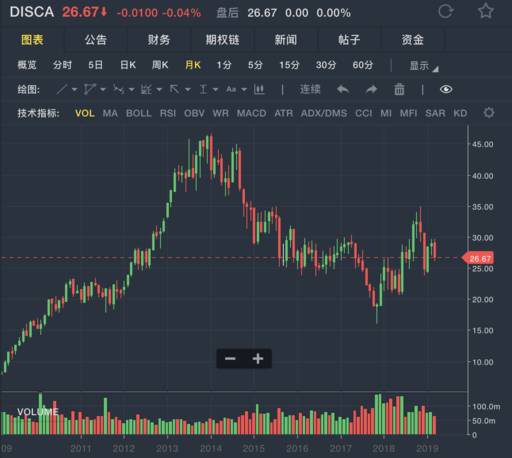Open indicator settings gear icon
Screen dimensions: 512x458
pyautogui.click(x=489, y=113)
